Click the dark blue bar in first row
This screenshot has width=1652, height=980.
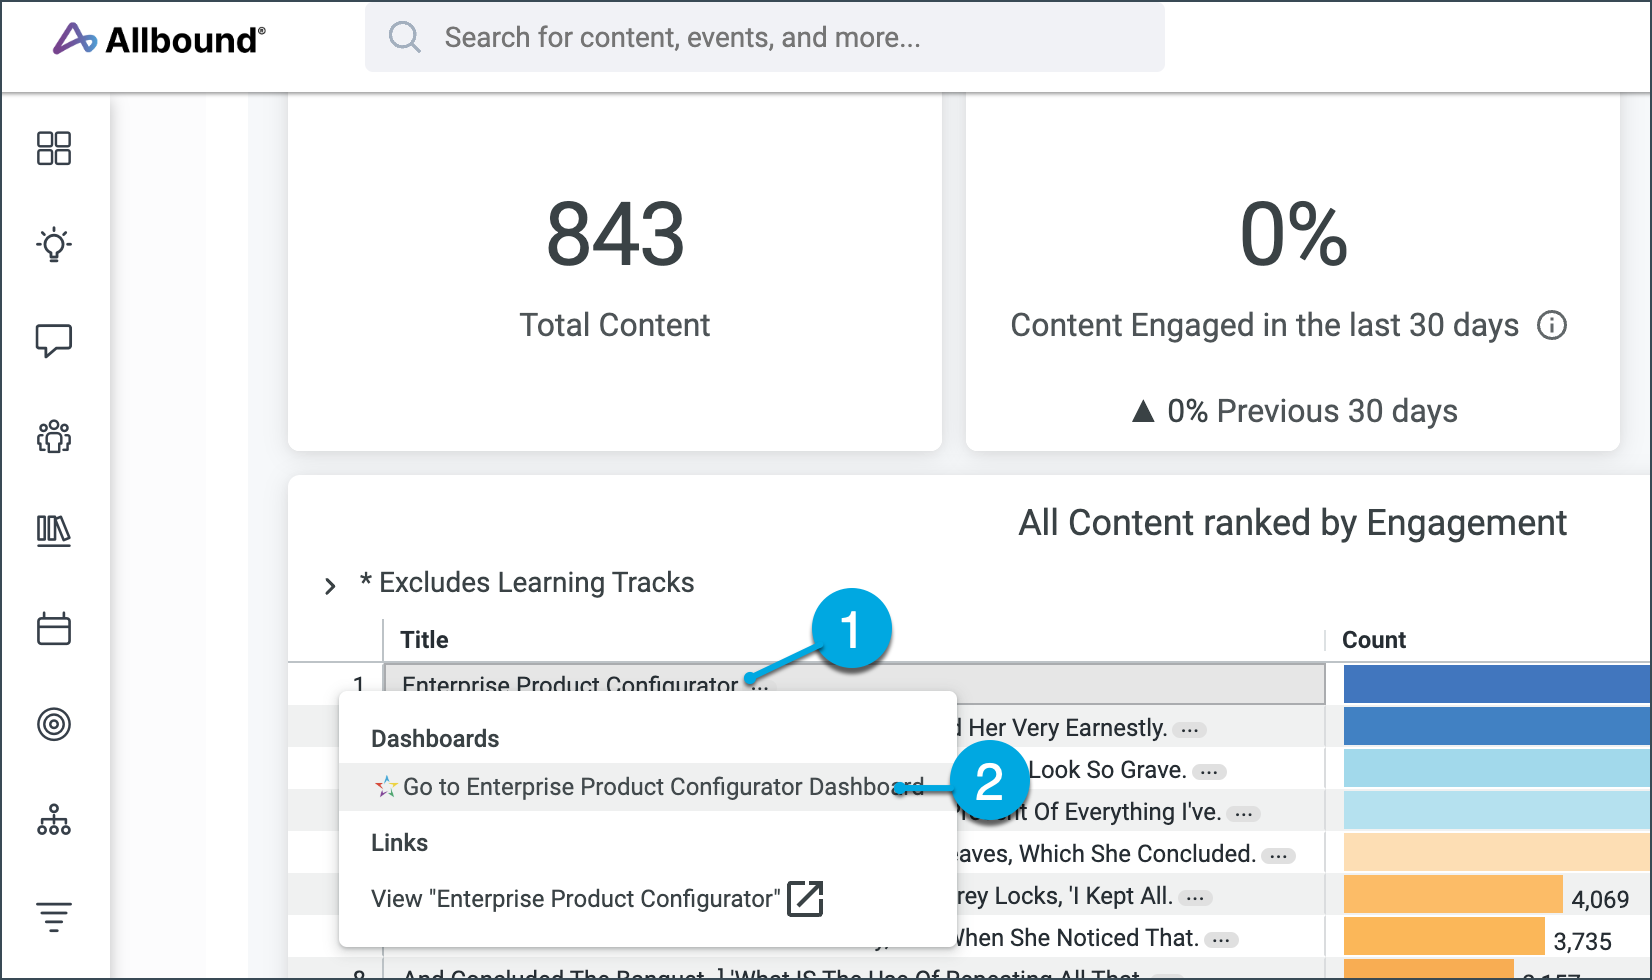point(1496,684)
